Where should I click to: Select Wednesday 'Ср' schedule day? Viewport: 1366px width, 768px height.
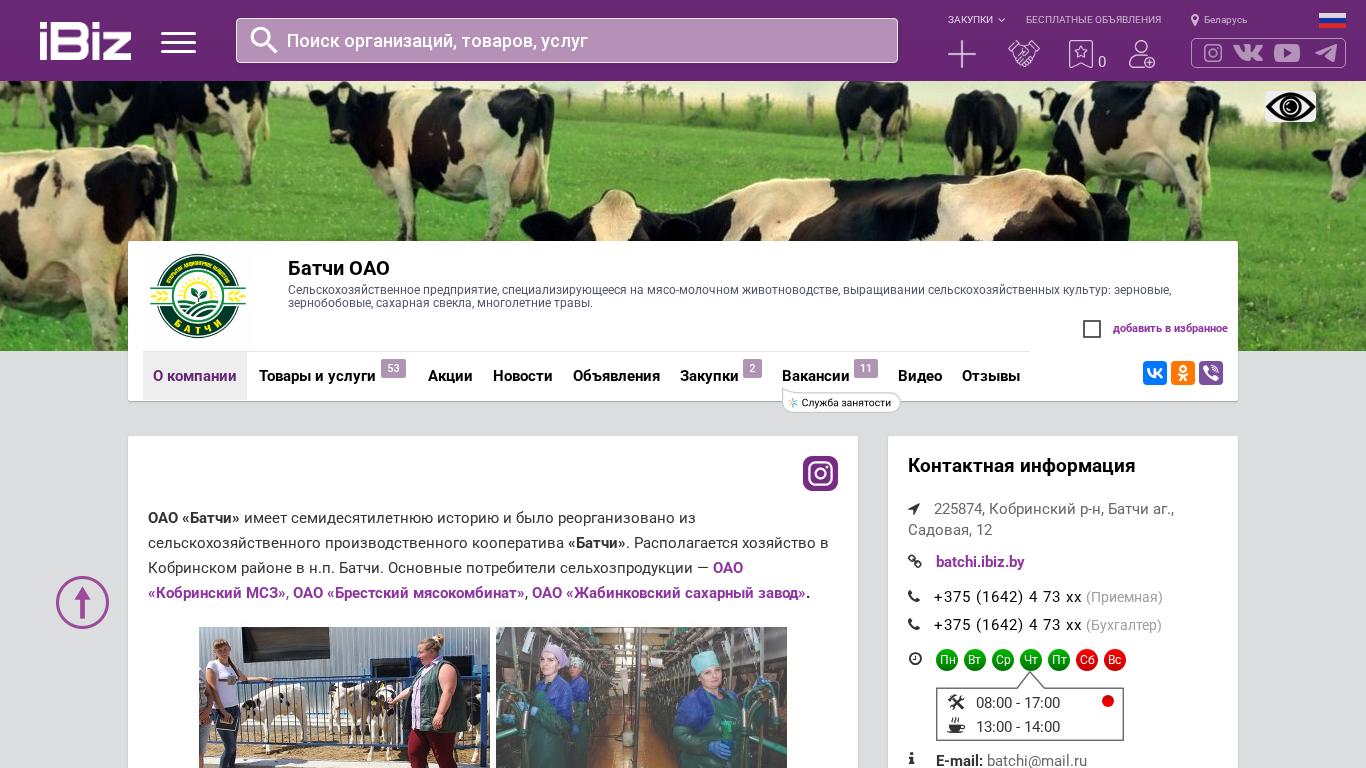click(1003, 660)
